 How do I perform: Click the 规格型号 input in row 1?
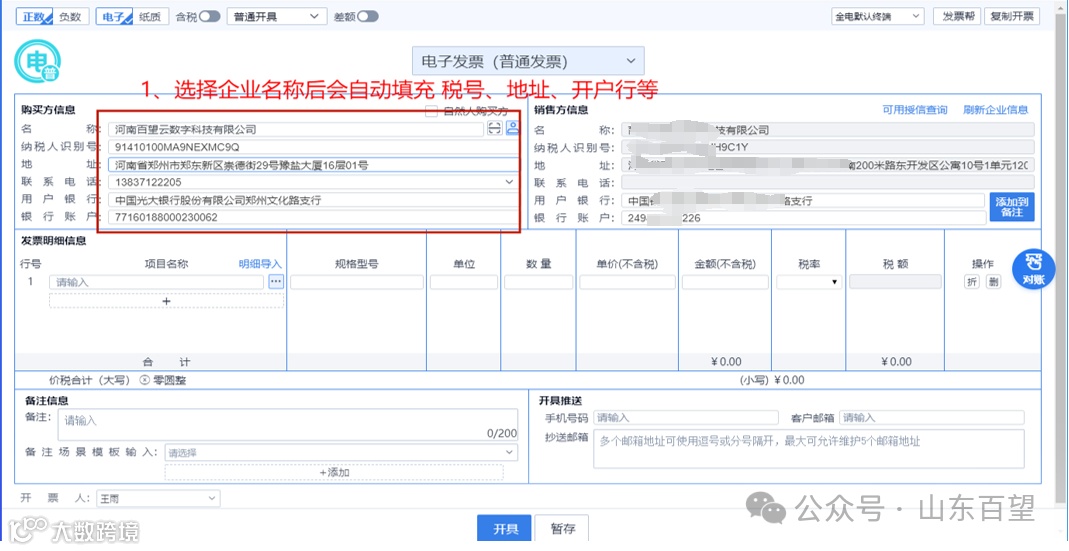357,282
